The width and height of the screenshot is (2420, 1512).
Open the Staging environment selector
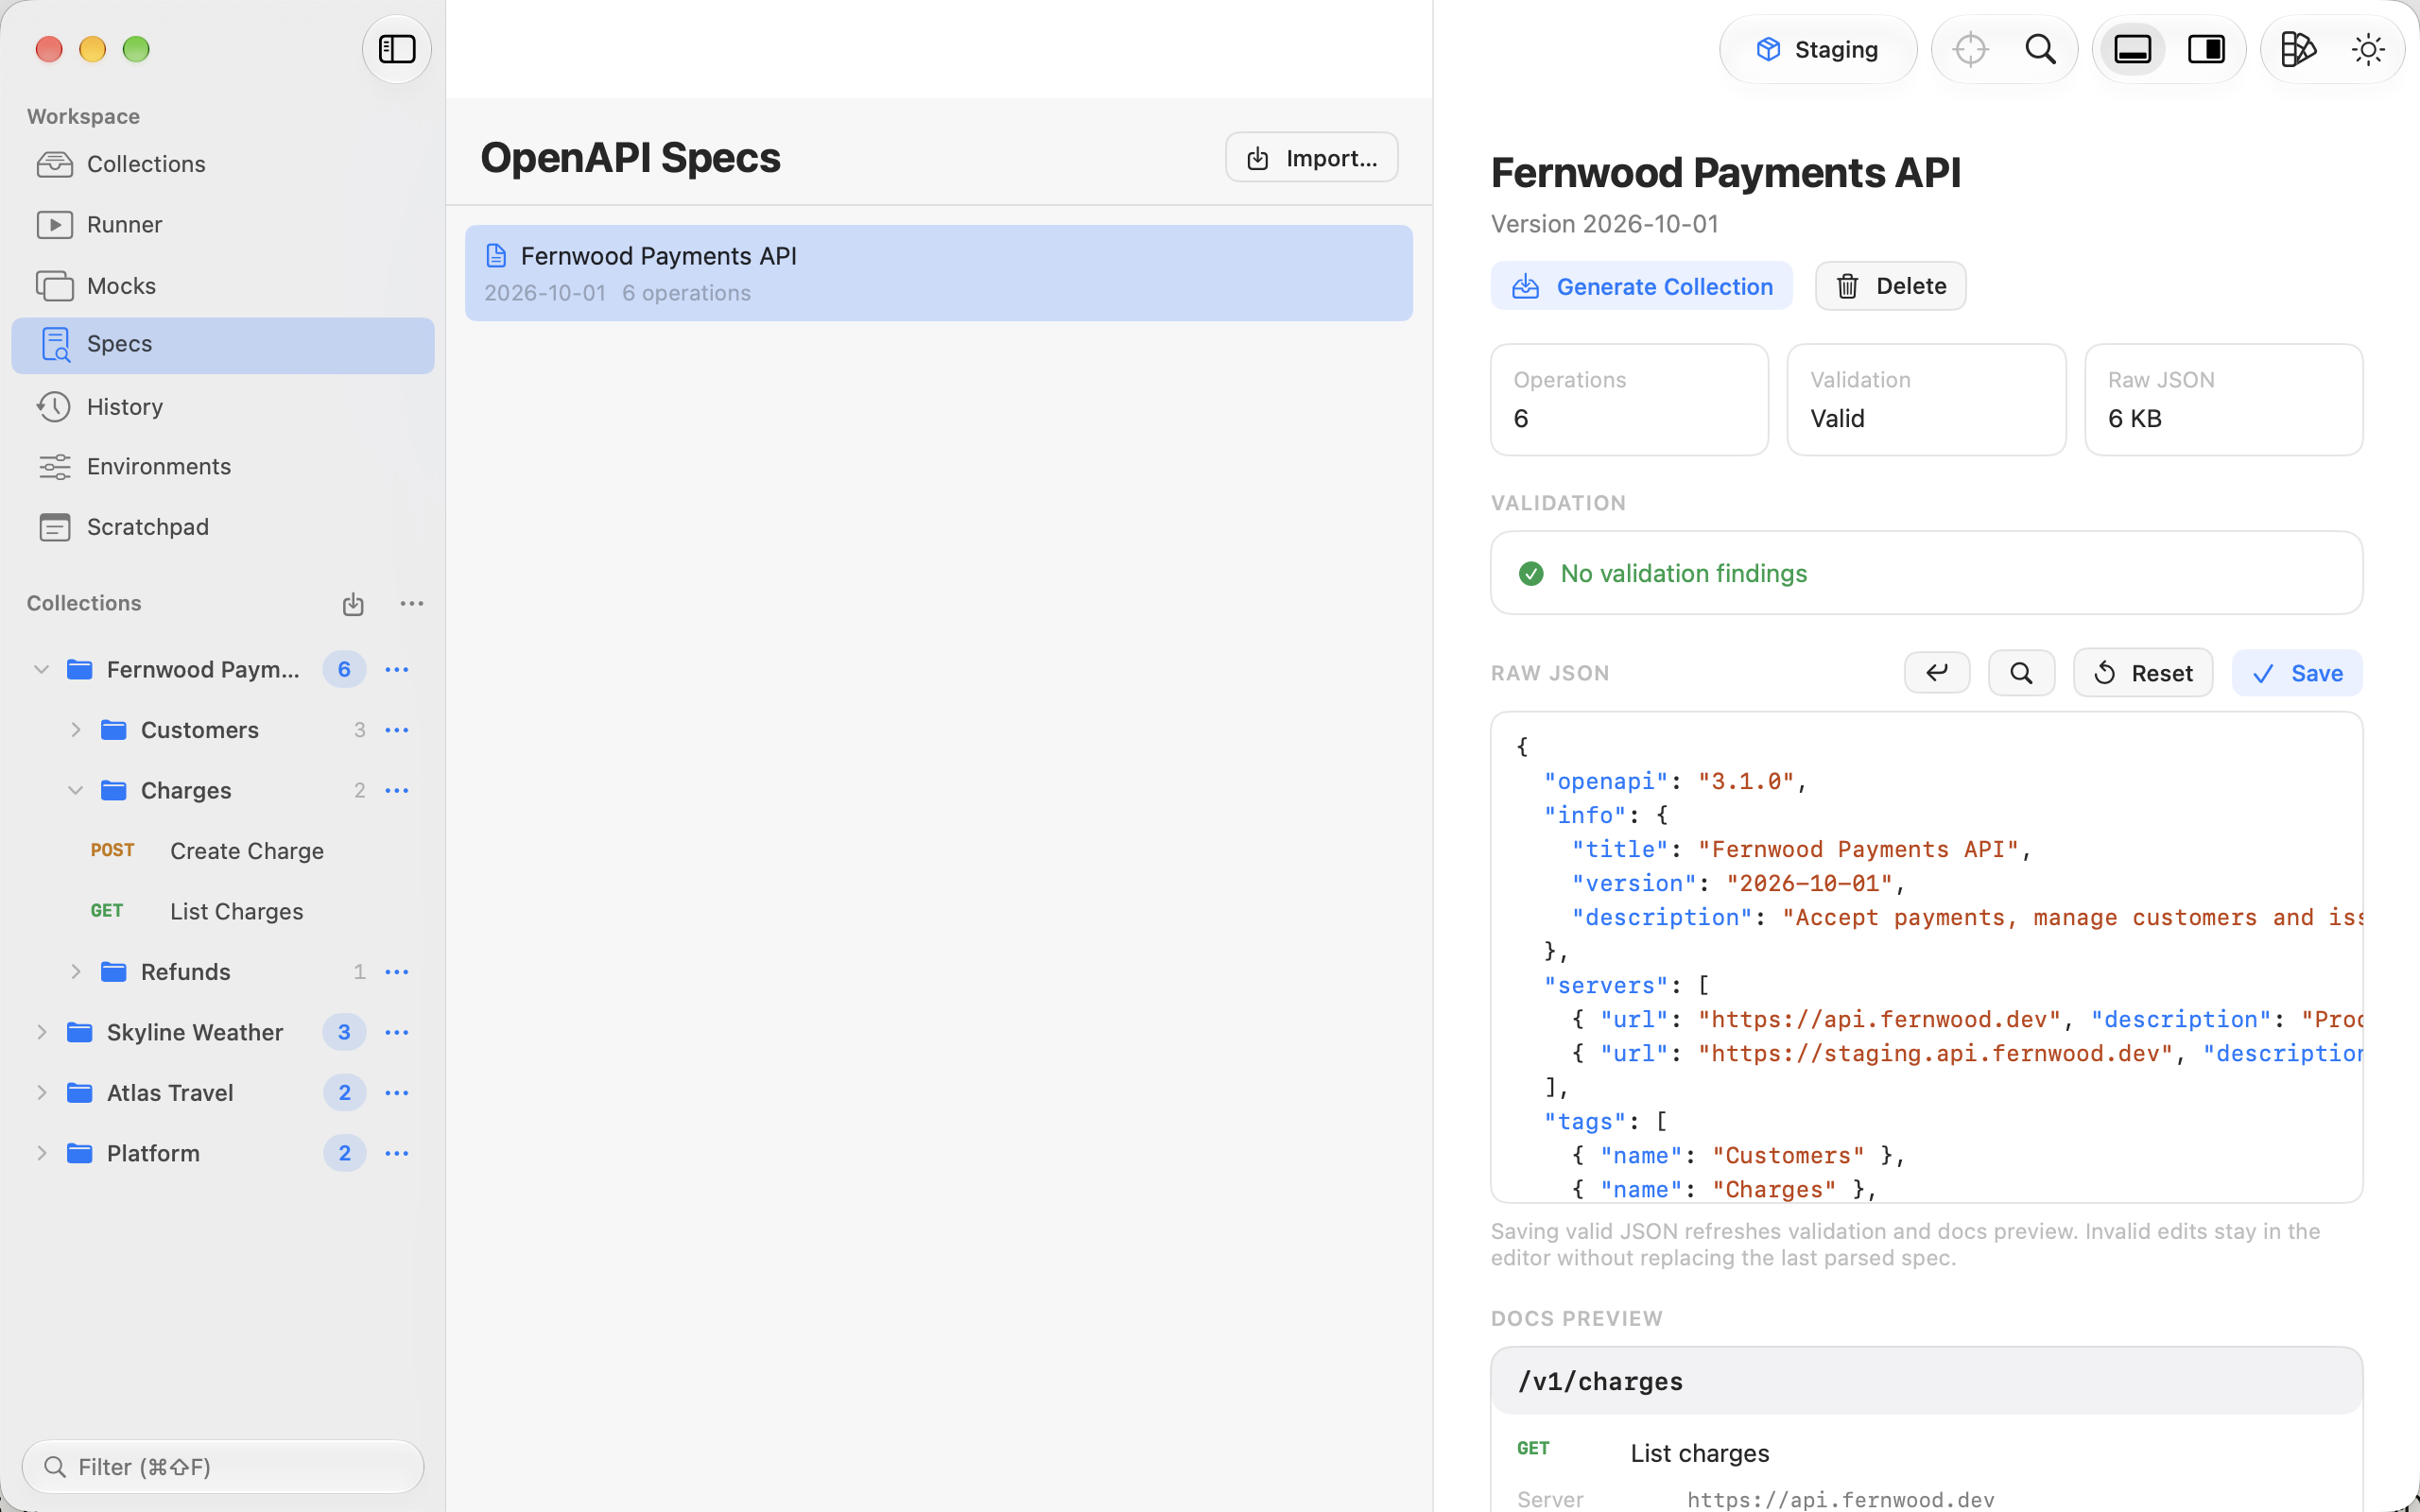coord(1817,49)
